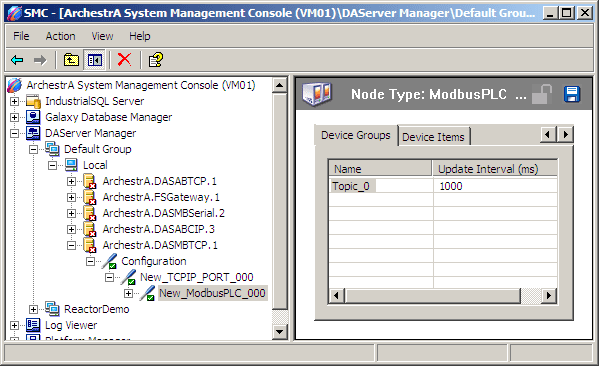Click the tab strip left scroll arrow
599x366 pixels.
click(548, 134)
